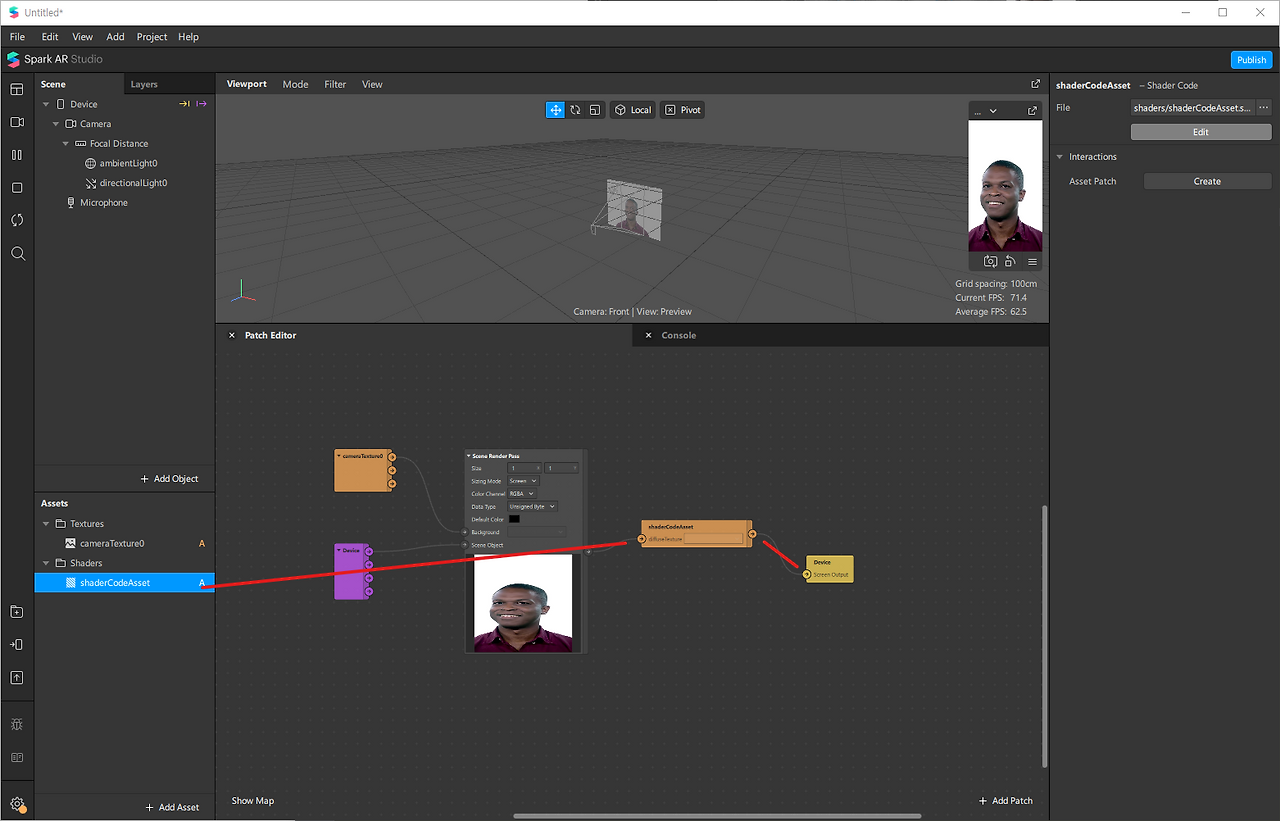This screenshot has height=821, width=1280.
Task: Select the rotate manipulator tool in Viewport
Action: [575, 110]
